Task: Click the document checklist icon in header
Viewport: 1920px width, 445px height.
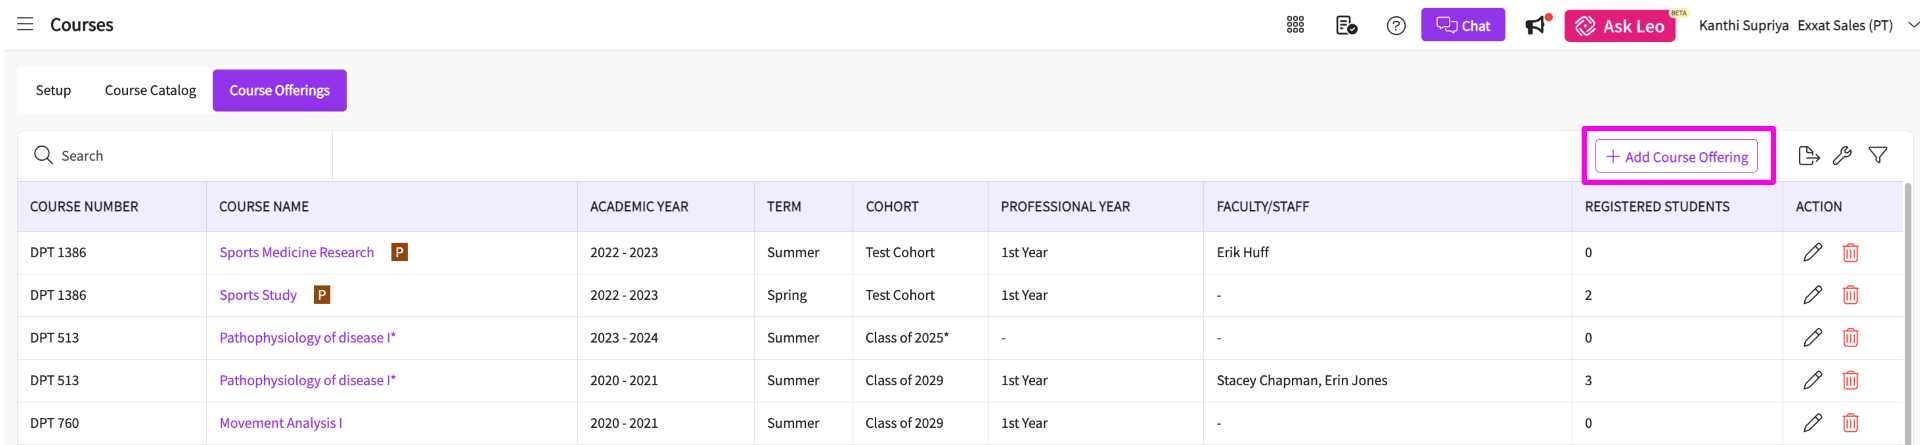Action: [1346, 25]
